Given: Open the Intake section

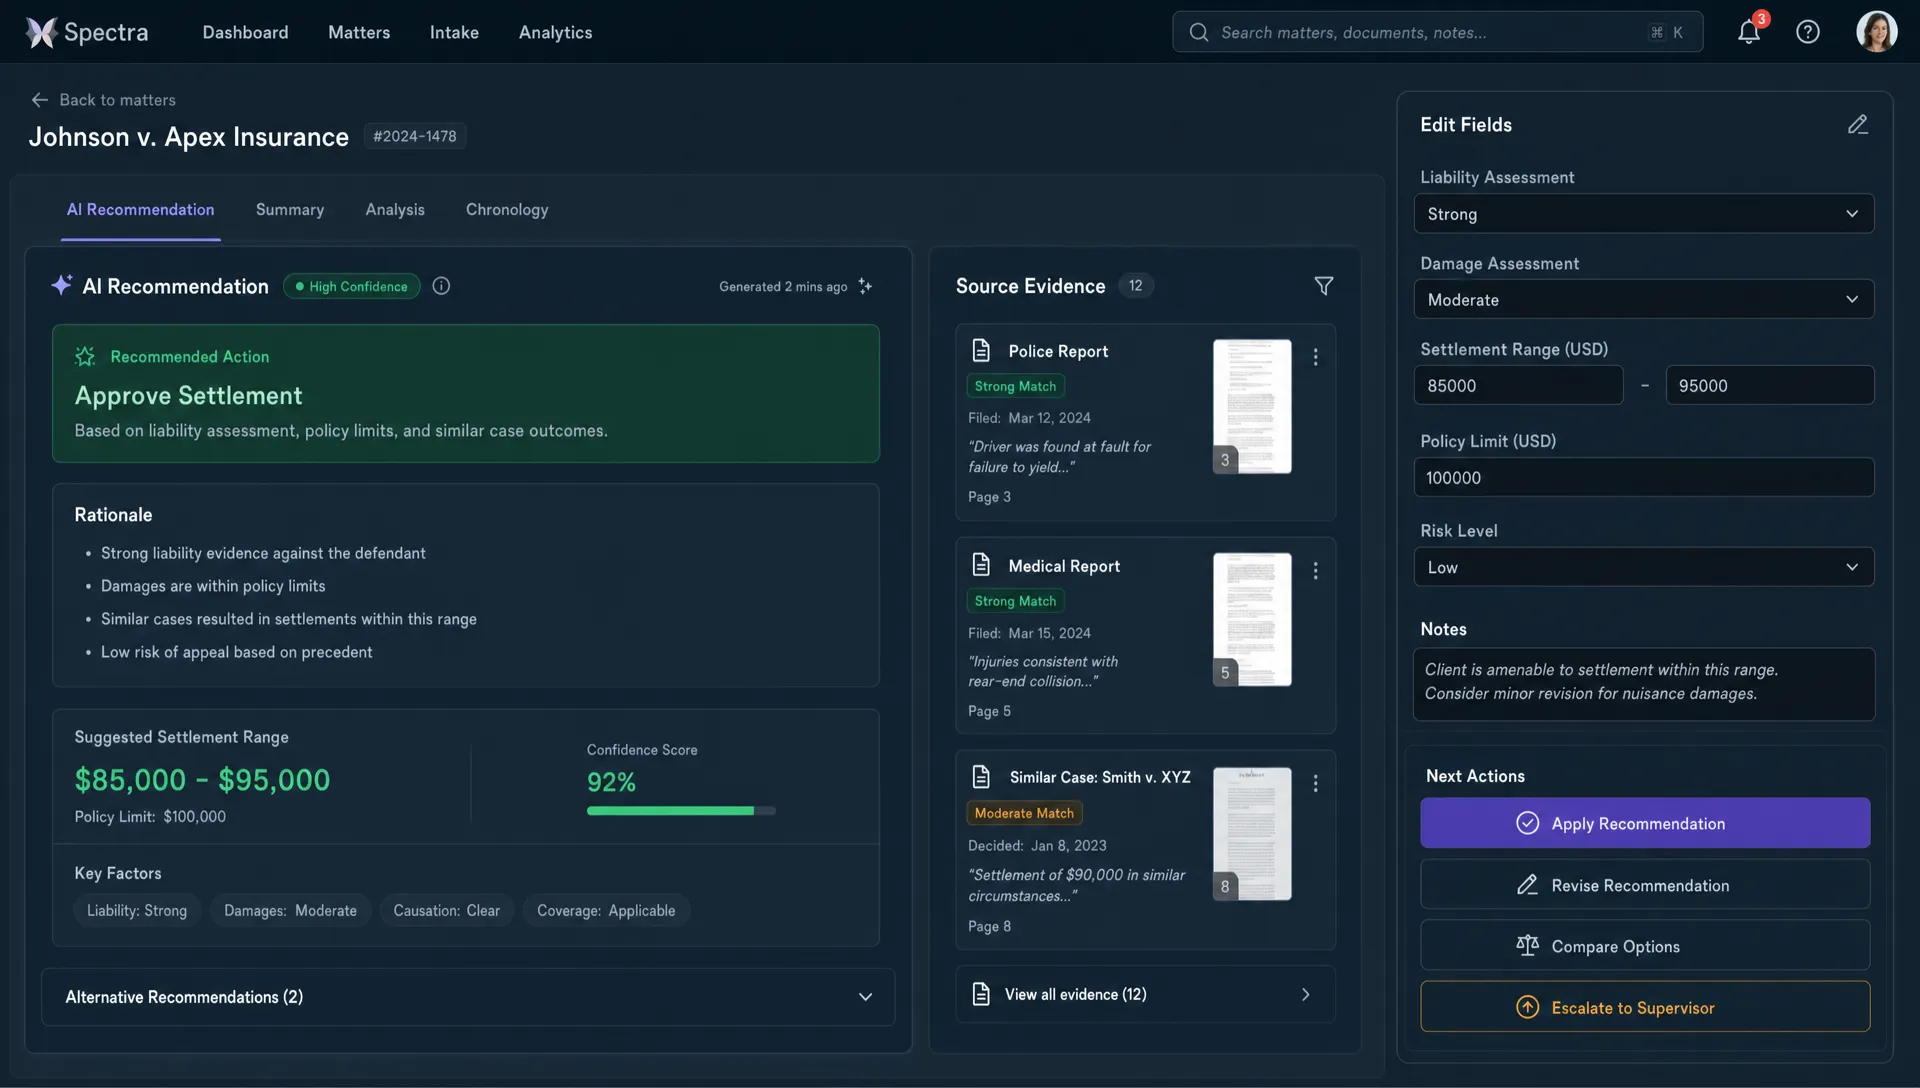Looking at the screenshot, I should click(454, 32).
